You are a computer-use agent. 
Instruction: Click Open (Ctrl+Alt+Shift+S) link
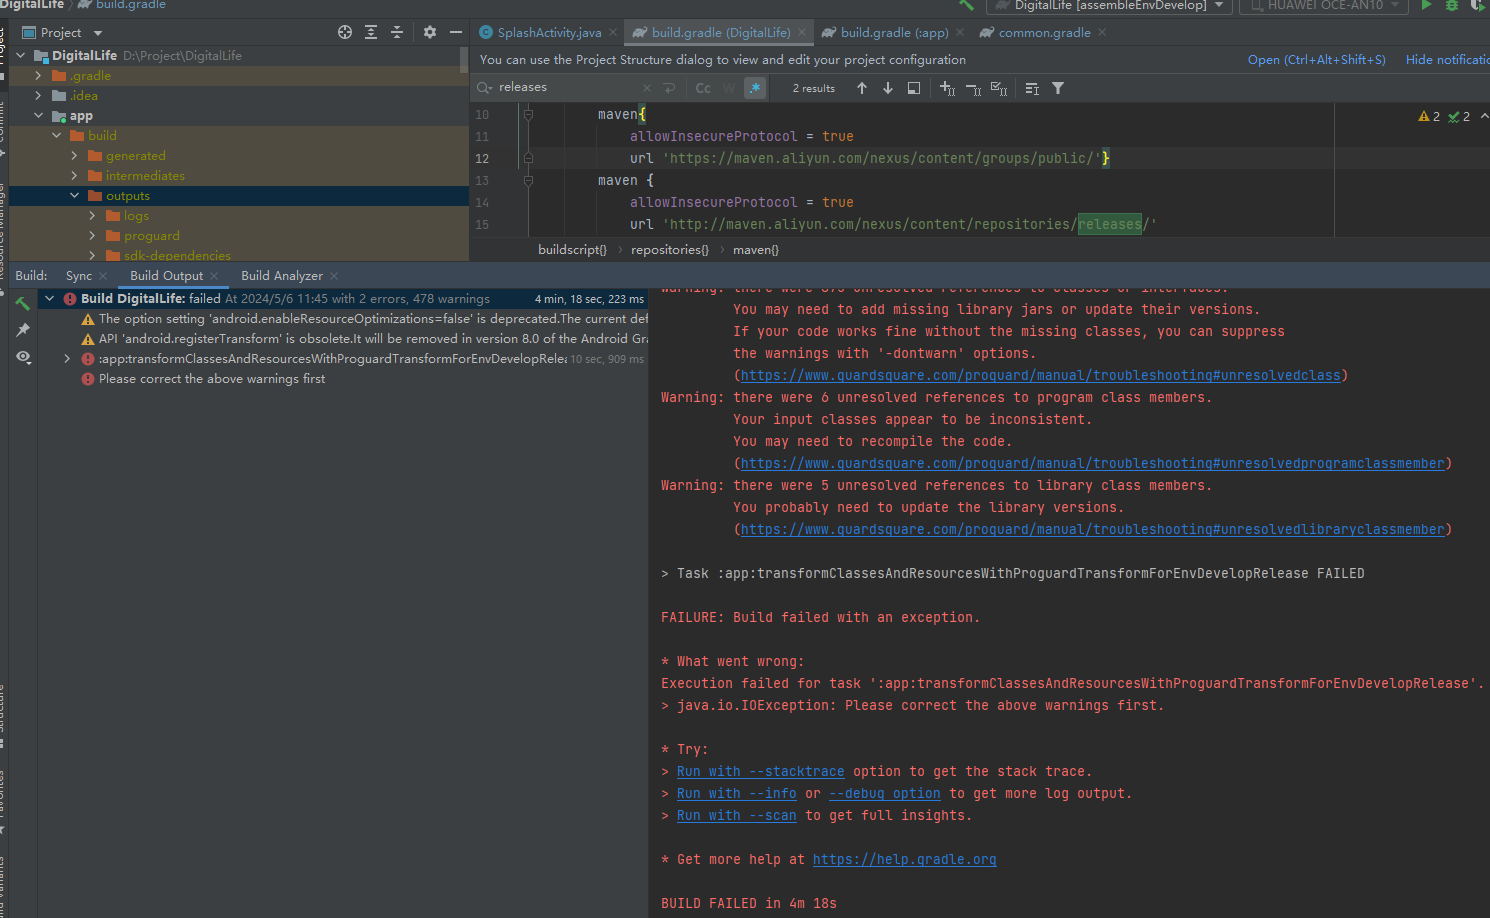coord(1316,60)
